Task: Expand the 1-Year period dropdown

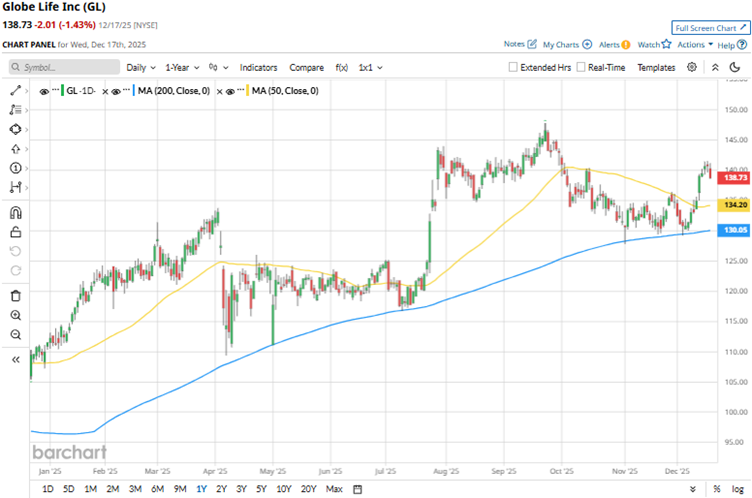Action: tap(182, 68)
